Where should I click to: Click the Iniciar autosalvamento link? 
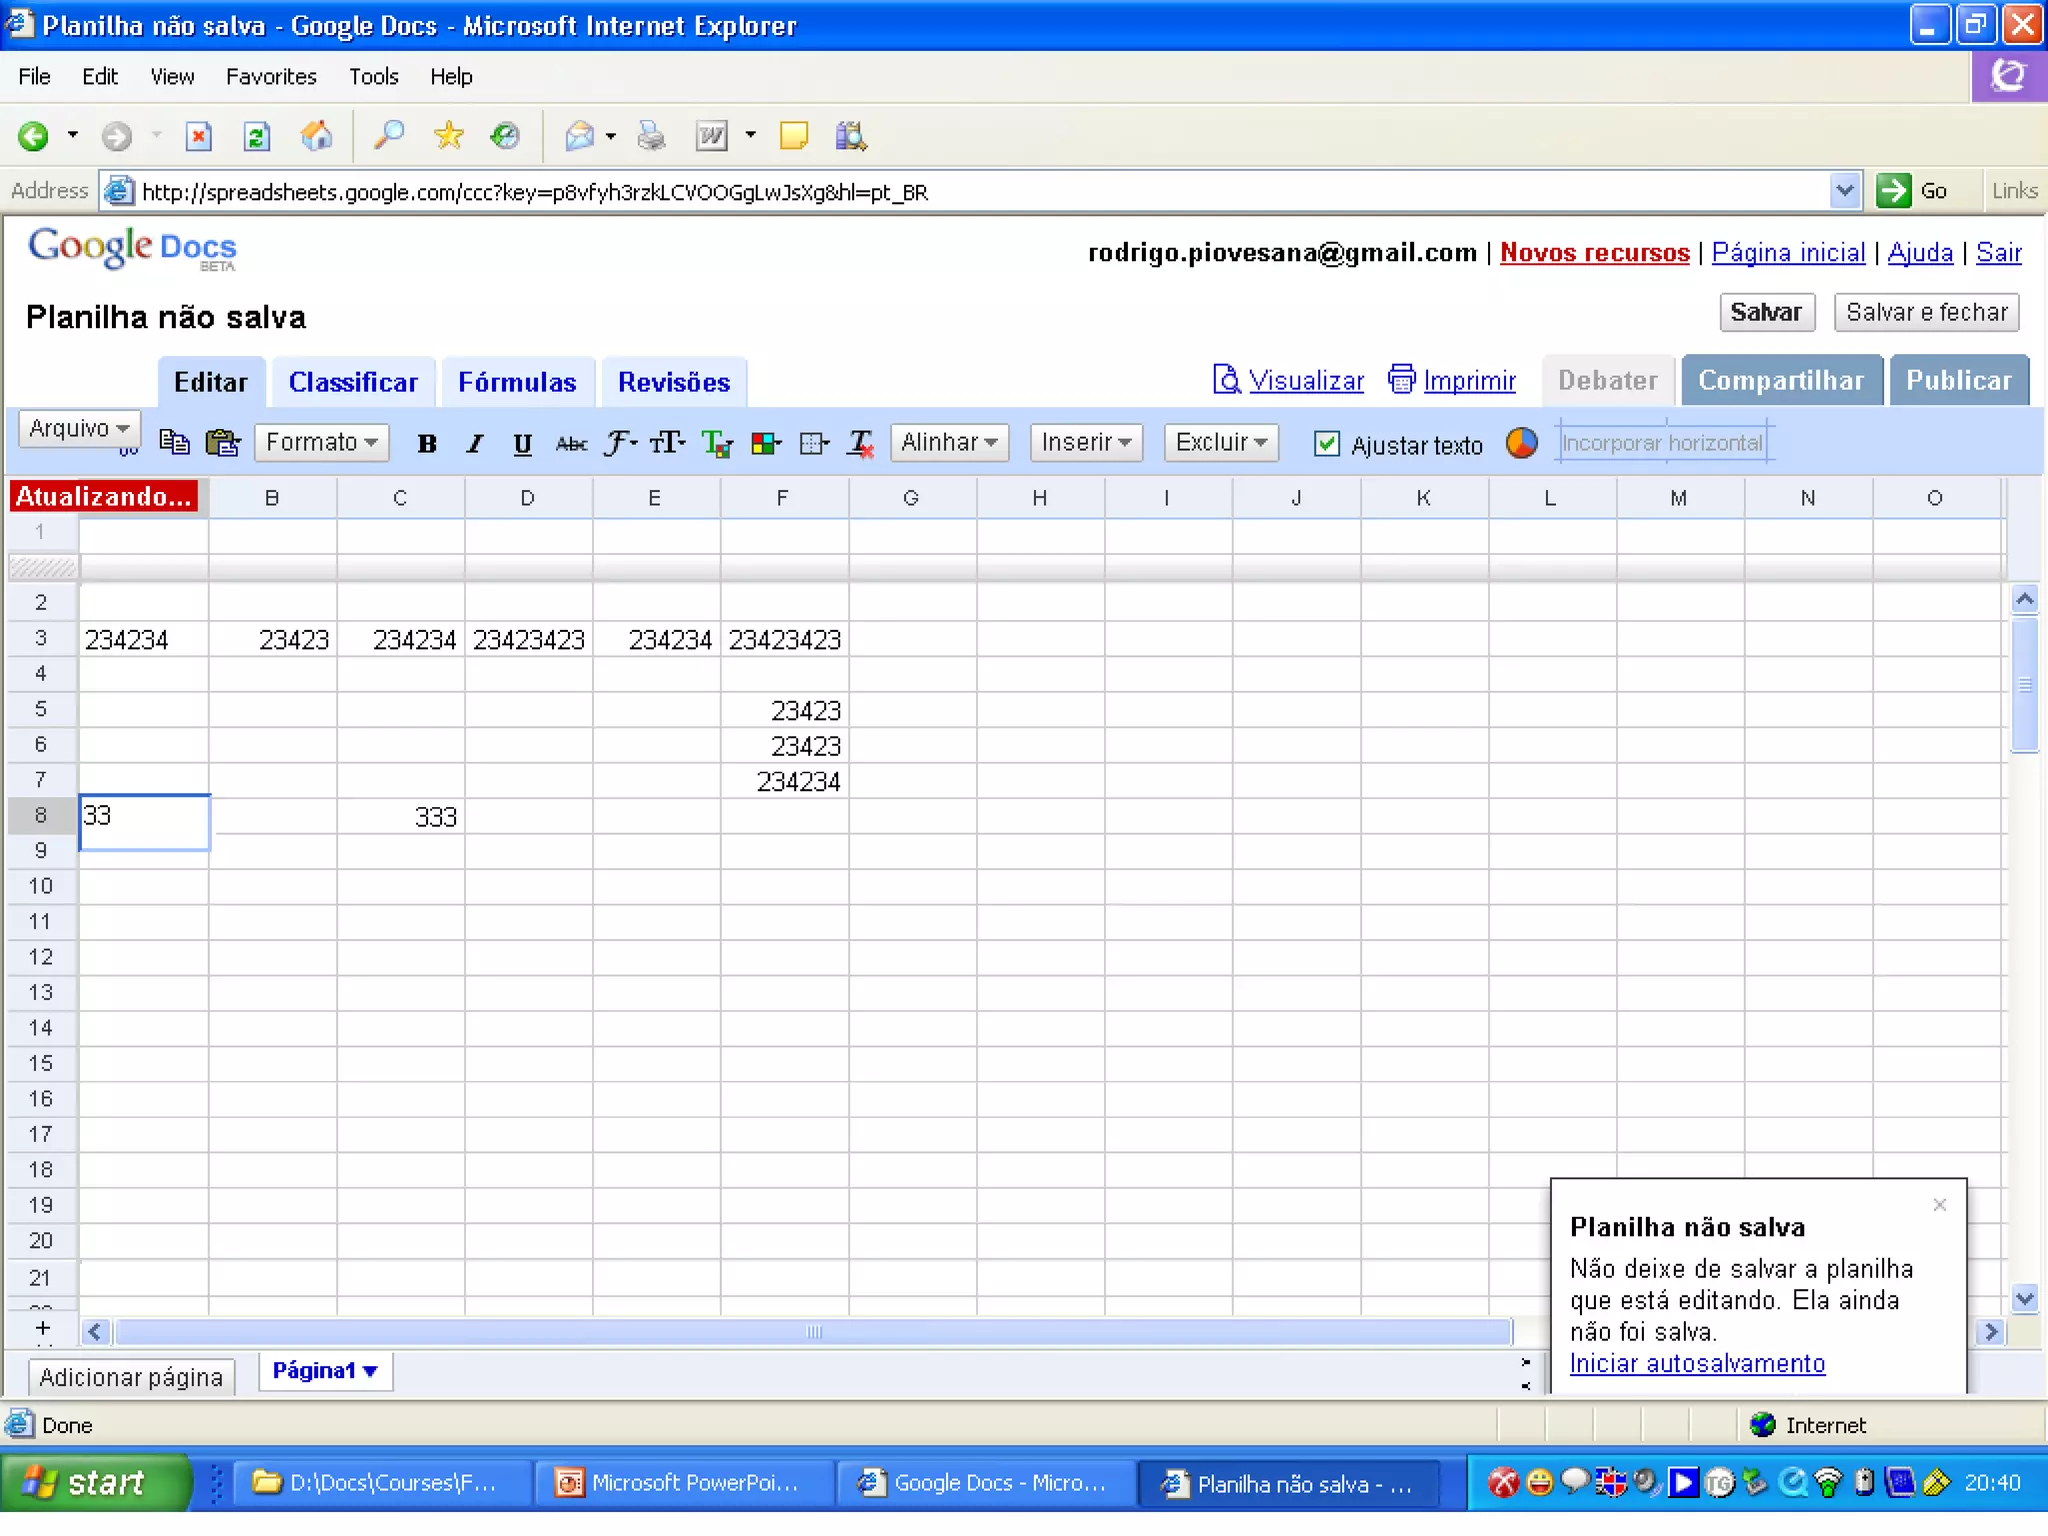[1697, 1363]
